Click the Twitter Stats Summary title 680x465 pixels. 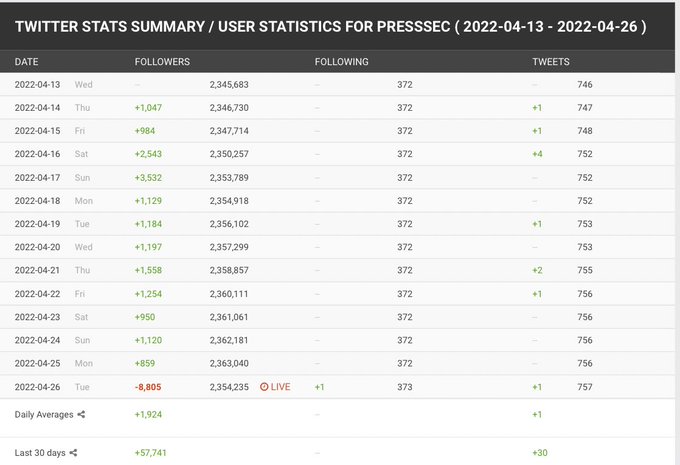[331, 26]
